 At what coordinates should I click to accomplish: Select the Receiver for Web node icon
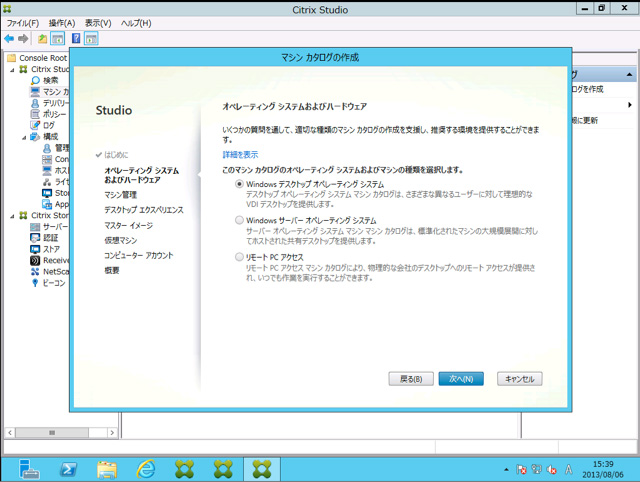click(35, 260)
